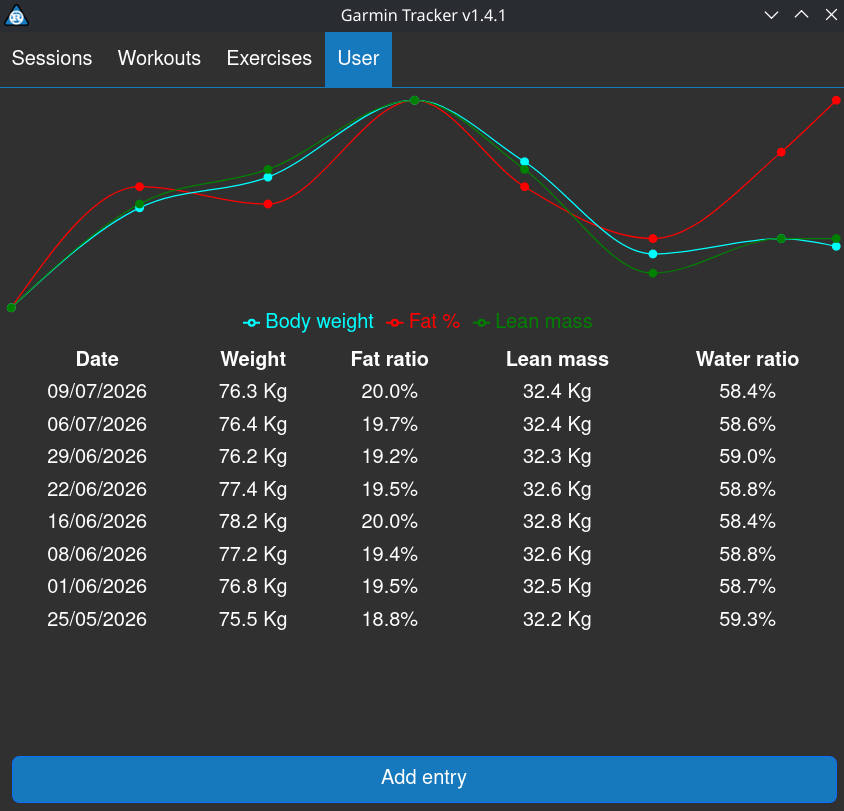844x811 pixels.
Task: Click the 76.4 Kg weight value
Action: click(x=253, y=425)
